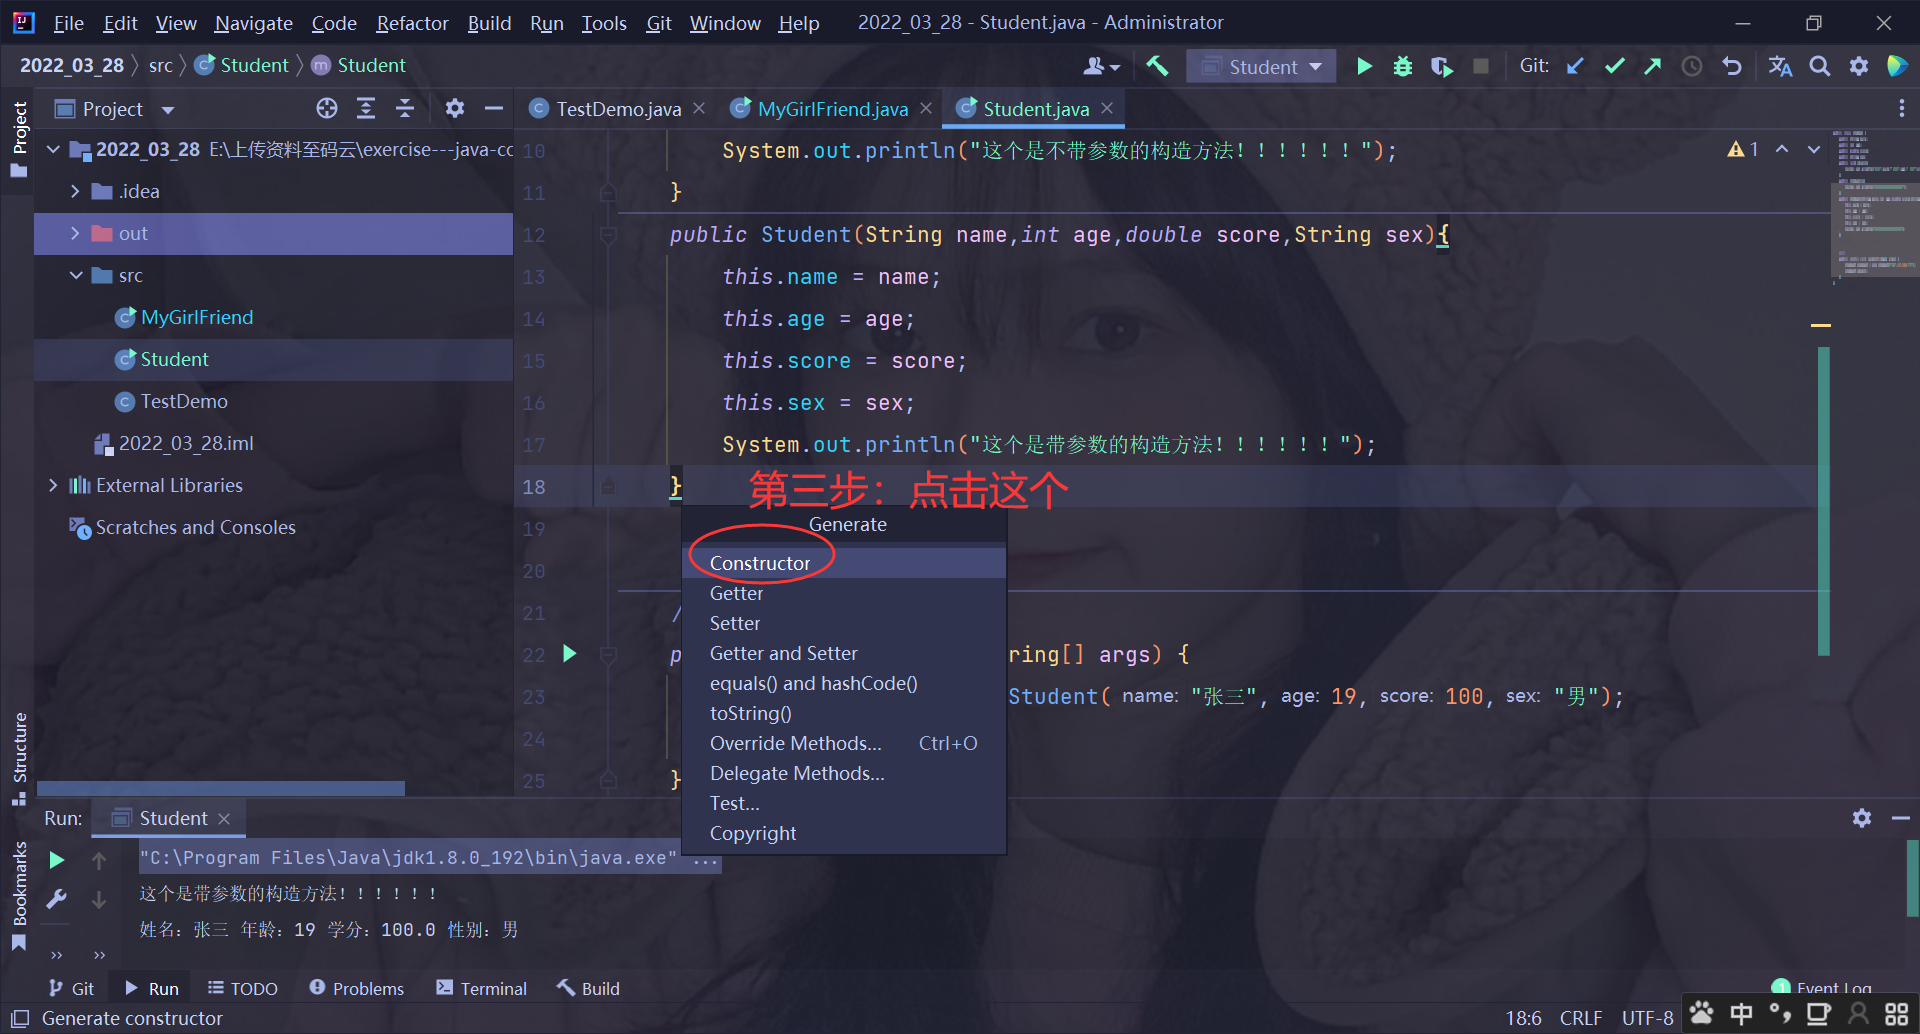Close the Student.java tab
The height and width of the screenshot is (1034, 1920).
pos(1107,108)
